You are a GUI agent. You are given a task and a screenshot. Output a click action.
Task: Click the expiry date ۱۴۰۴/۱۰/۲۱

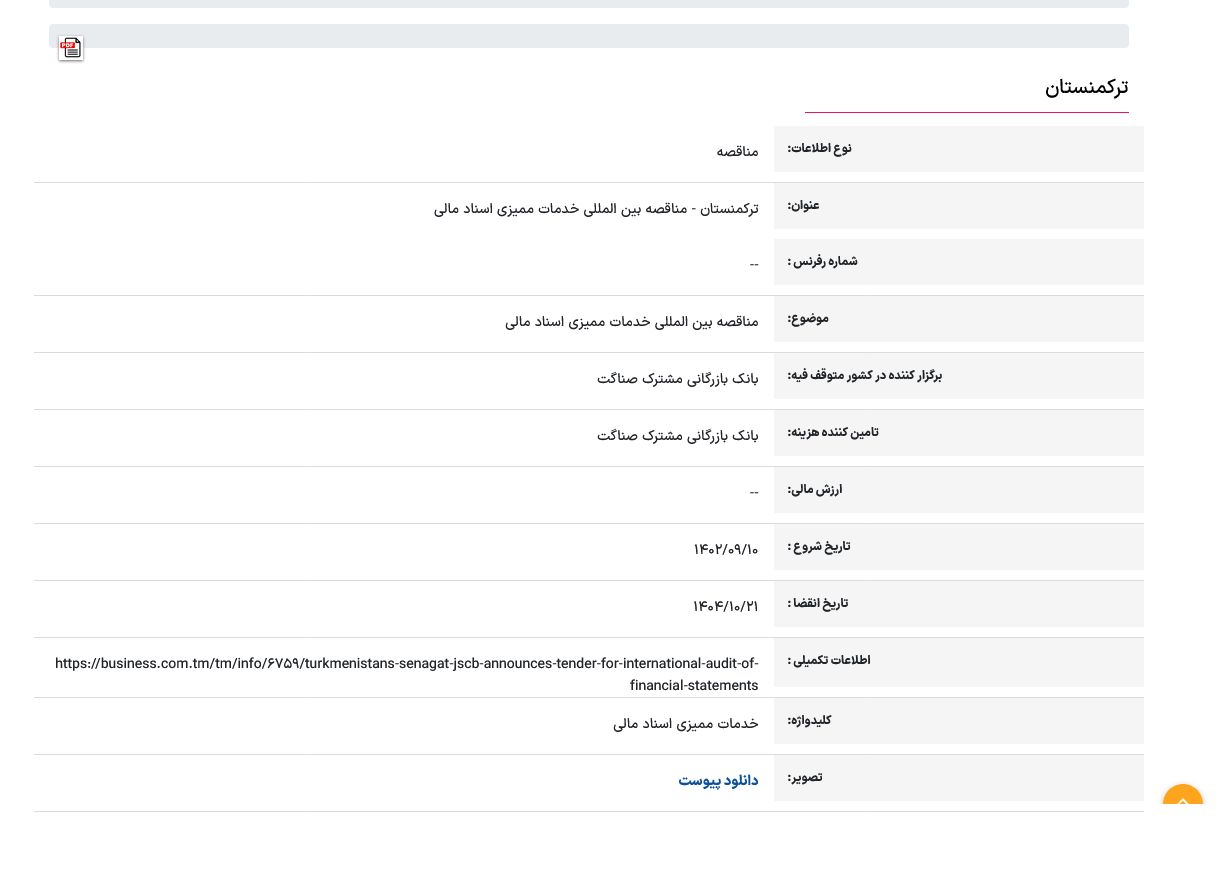tap(725, 606)
